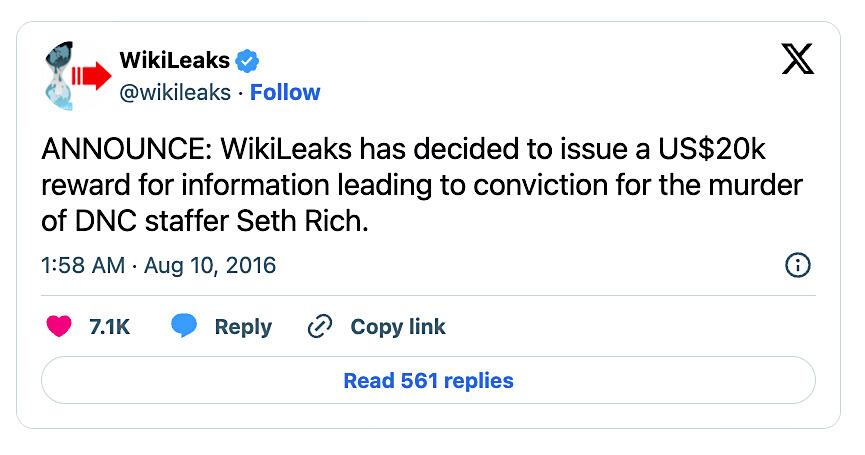The height and width of the screenshot is (455, 865).
Task: Open the info icon beside the timestamp
Action: click(x=798, y=266)
